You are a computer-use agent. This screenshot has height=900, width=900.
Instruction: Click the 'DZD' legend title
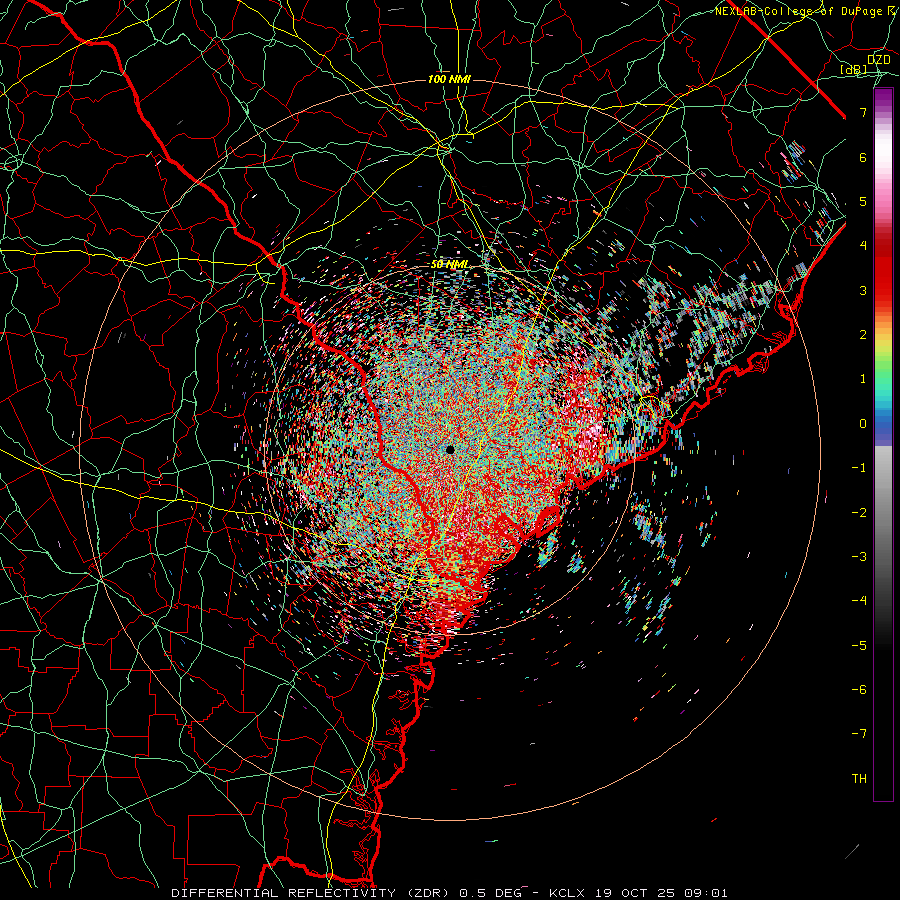coord(879,60)
